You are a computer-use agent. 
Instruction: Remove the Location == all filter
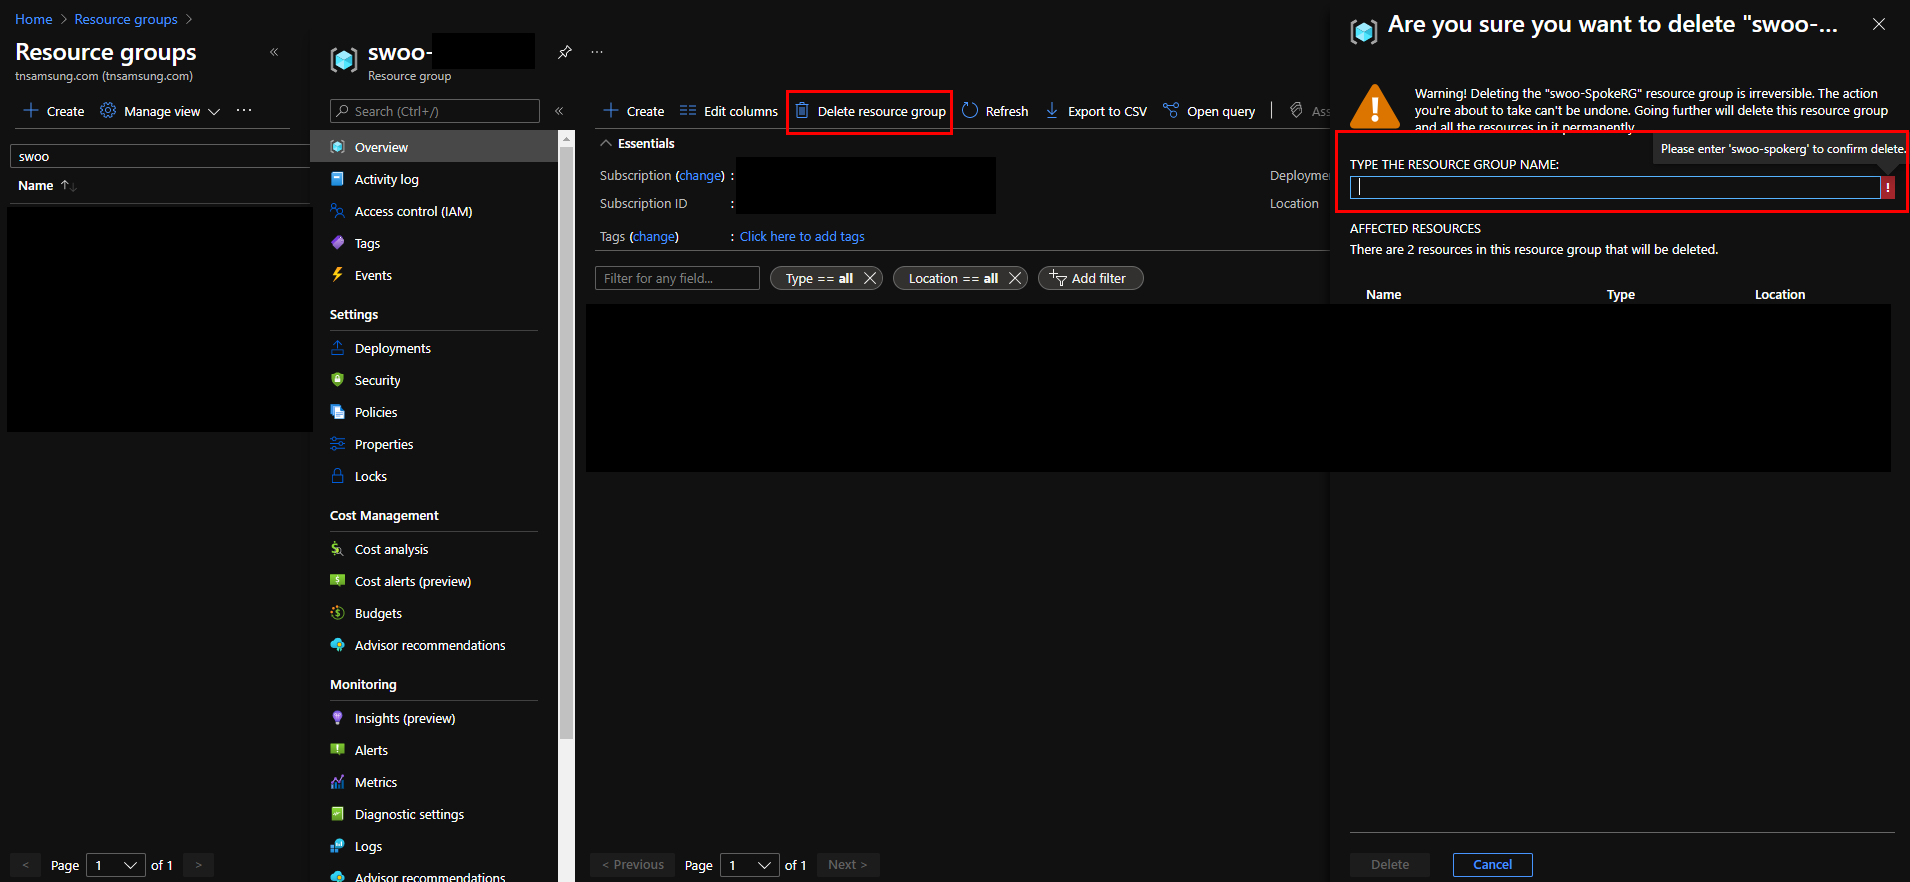click(1015, 278)
